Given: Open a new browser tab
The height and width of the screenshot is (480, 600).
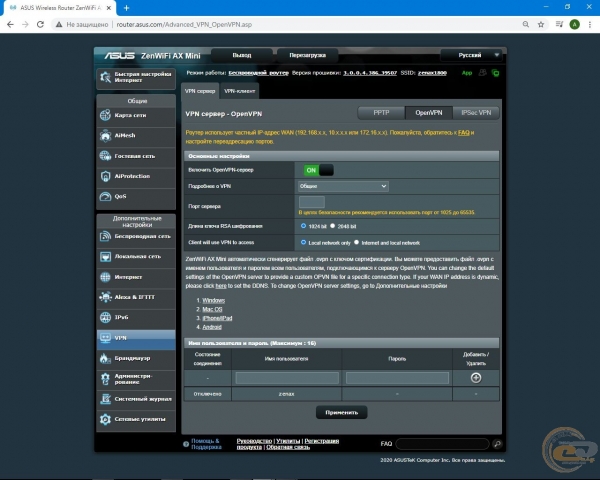Looking at the screenshot, I should [126, 8].
